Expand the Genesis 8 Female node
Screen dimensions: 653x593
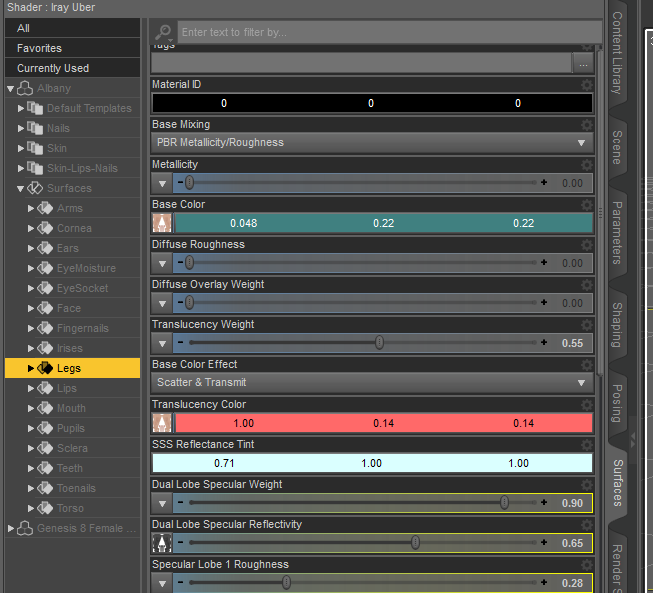click(x=11, y=528)
